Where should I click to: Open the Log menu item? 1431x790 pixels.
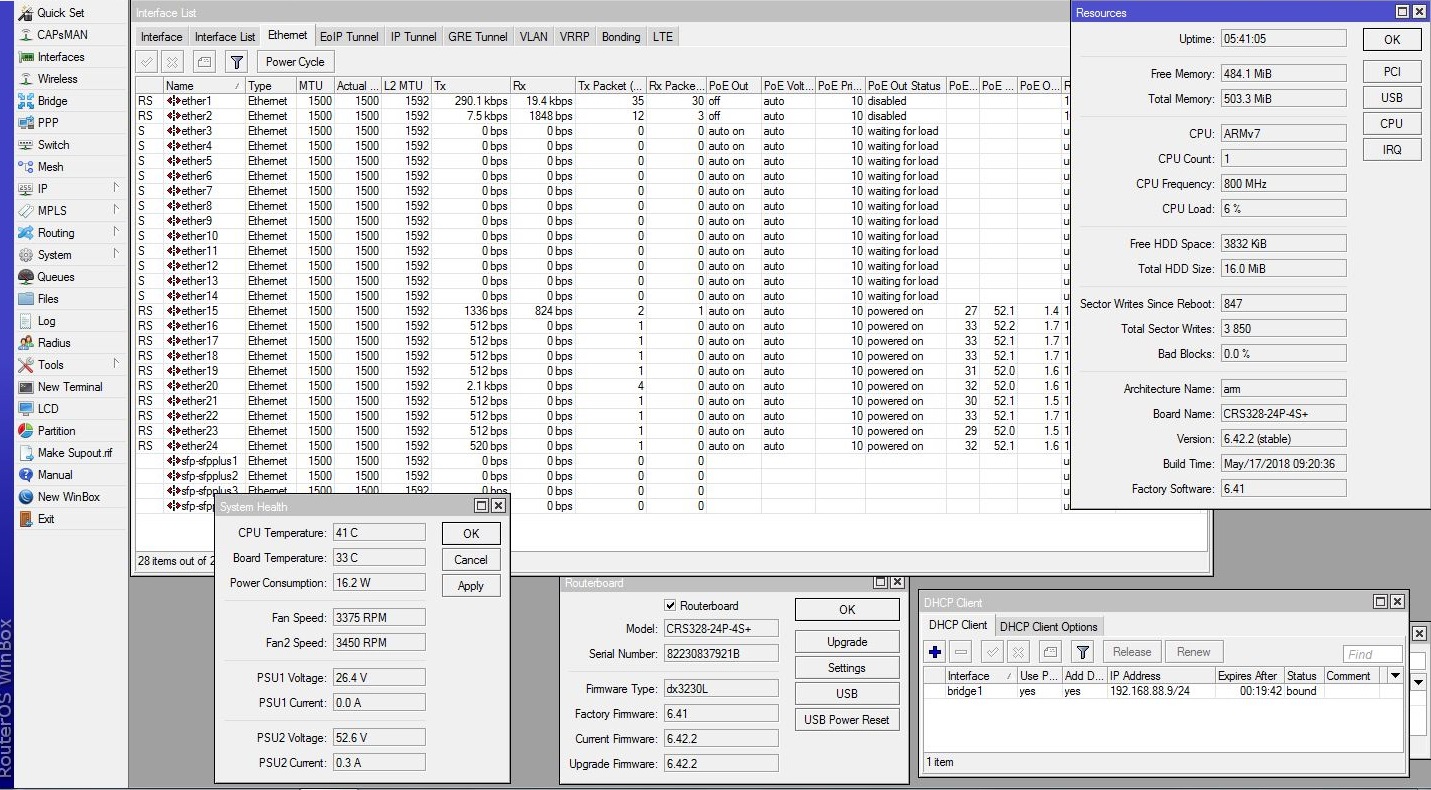pyautogui.click(x=46, y=321)
